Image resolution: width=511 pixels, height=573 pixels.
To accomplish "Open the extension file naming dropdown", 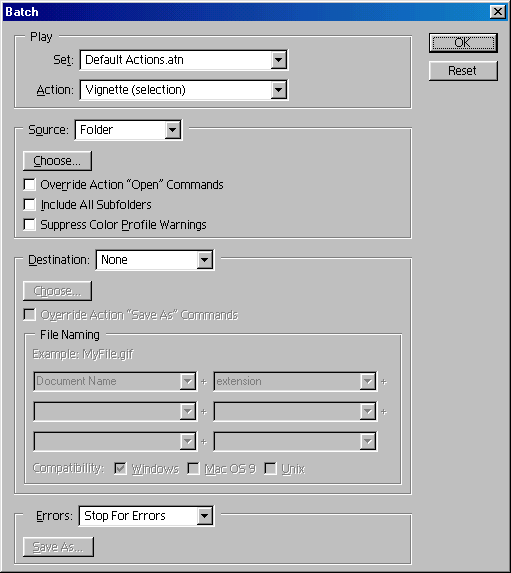I will (295, 382).
